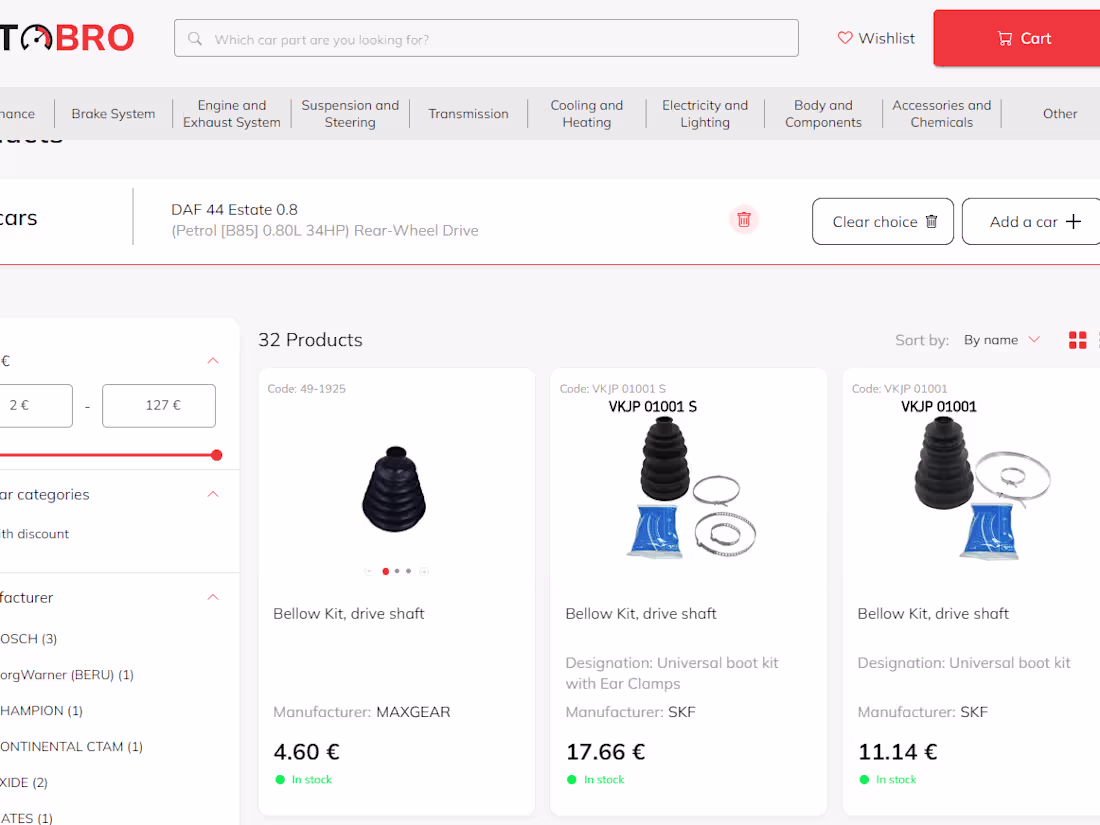Open the Transmission category tab
Screen dimensions: 1100x825
click(x=468, y=113)
